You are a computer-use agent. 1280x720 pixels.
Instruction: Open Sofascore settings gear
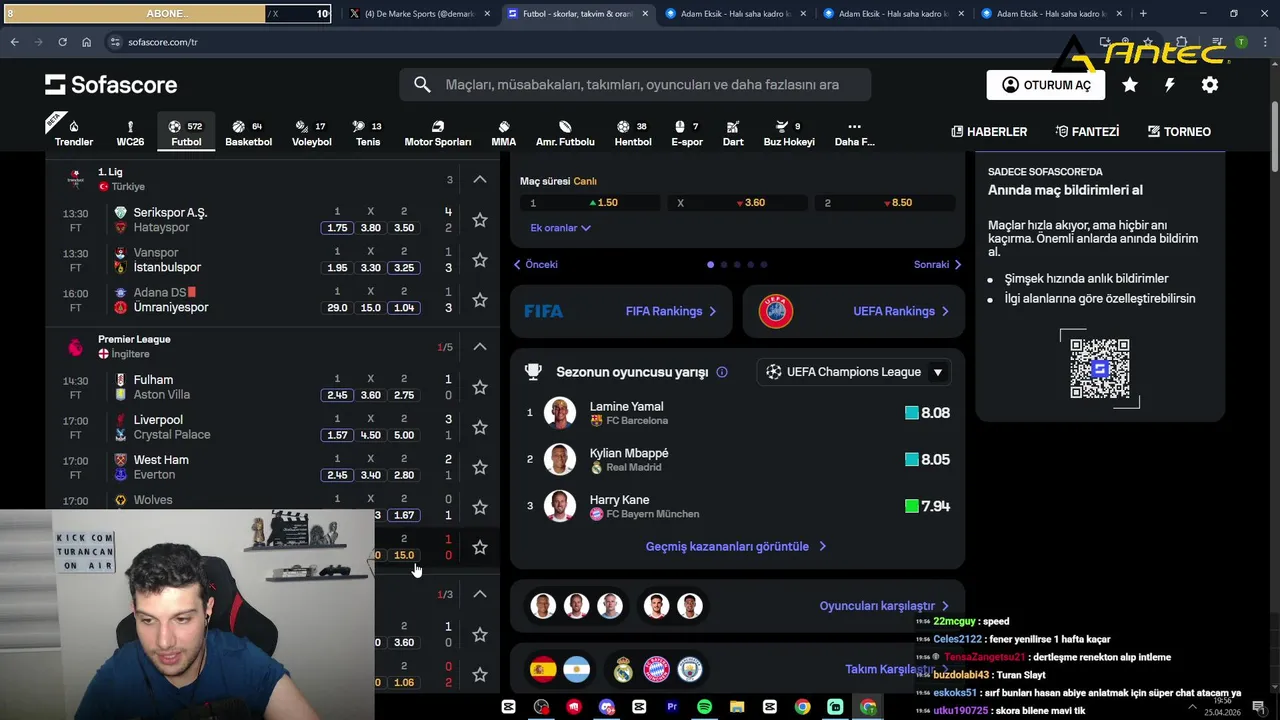click(x=1210, y=85)
